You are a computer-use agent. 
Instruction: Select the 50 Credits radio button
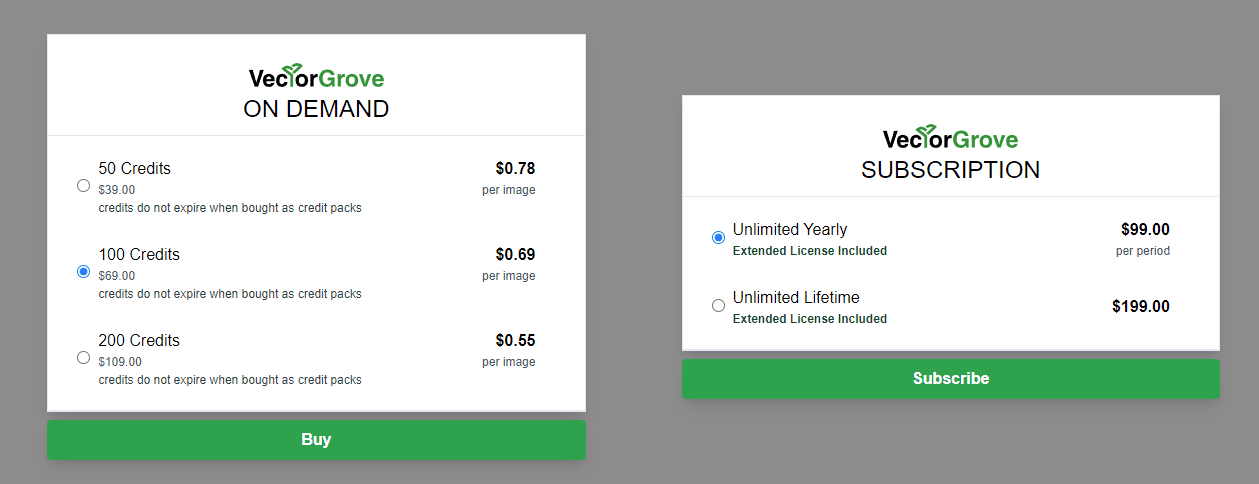(x=83, y=186)
